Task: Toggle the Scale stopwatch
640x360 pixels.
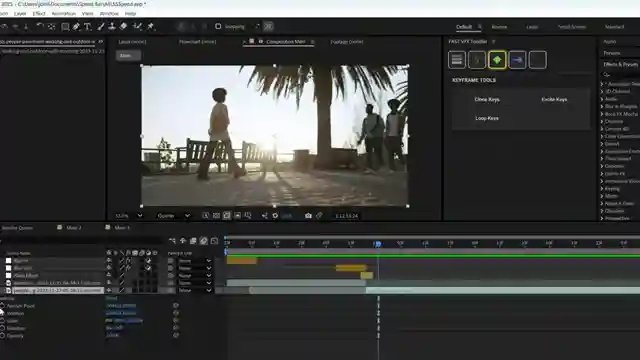Action: point(2,321)
